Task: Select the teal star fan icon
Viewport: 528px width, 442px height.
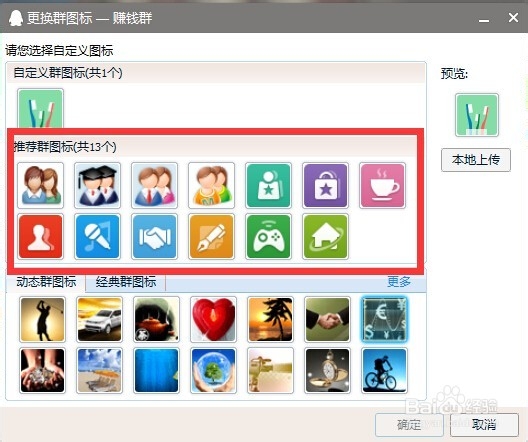Action: (x=268, y=185)
